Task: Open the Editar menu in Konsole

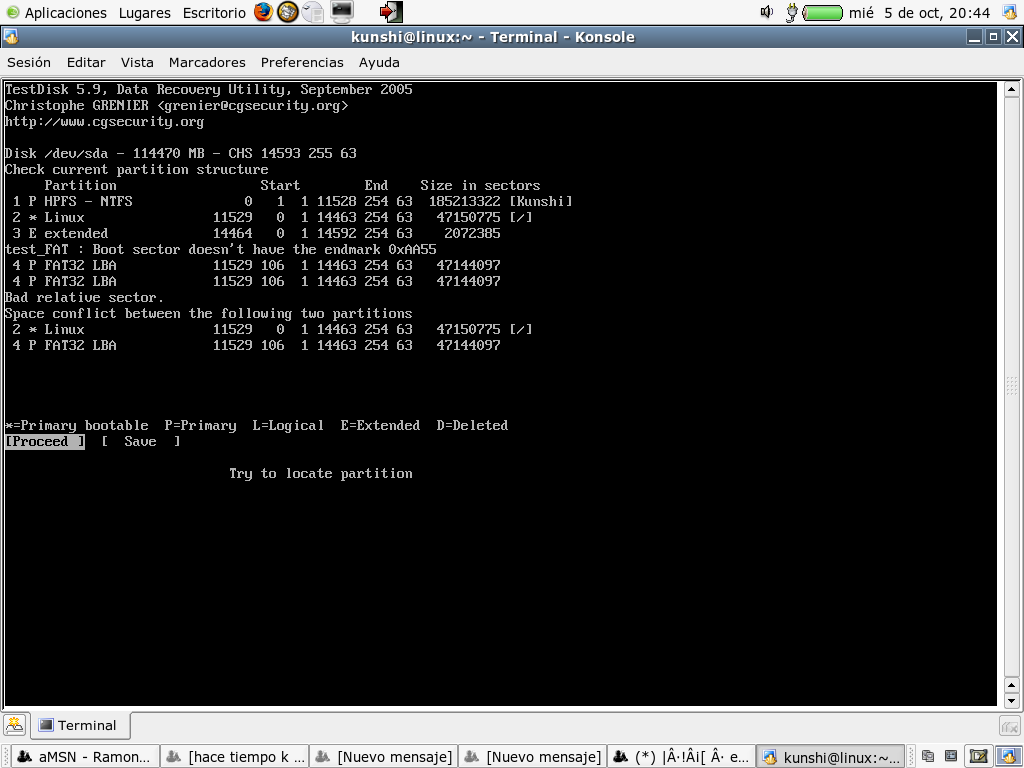Action: (x=86, y=62)
